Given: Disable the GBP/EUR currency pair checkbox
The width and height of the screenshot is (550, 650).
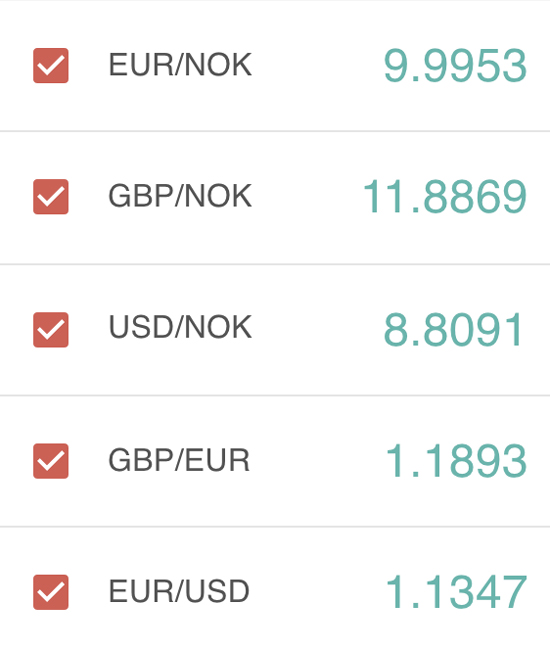Looking at the screenshot, I should [x=51, y=461].
